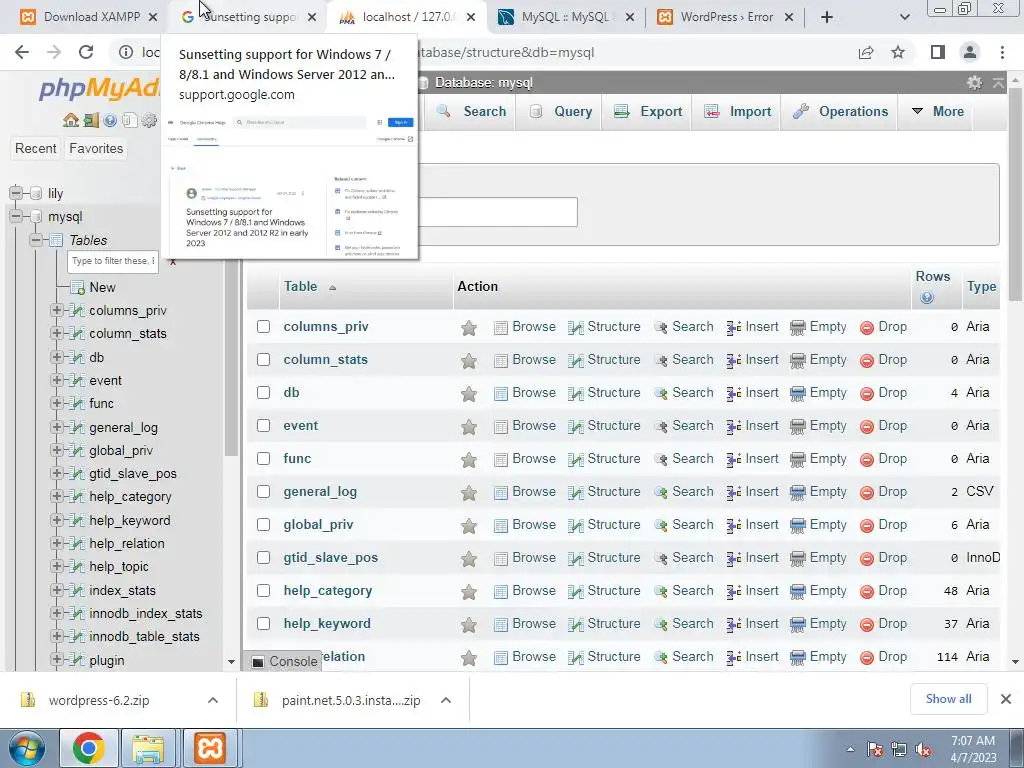Check the global_priv table checkbox
Screen dimensions: 1024x768
click(263, 524)
